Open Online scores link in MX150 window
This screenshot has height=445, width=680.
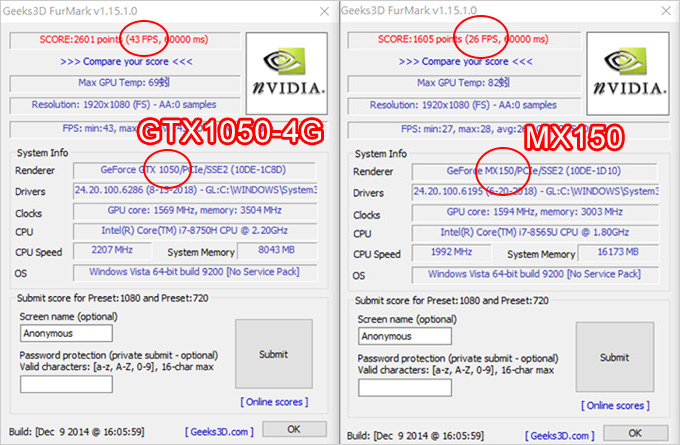point(615,406)
